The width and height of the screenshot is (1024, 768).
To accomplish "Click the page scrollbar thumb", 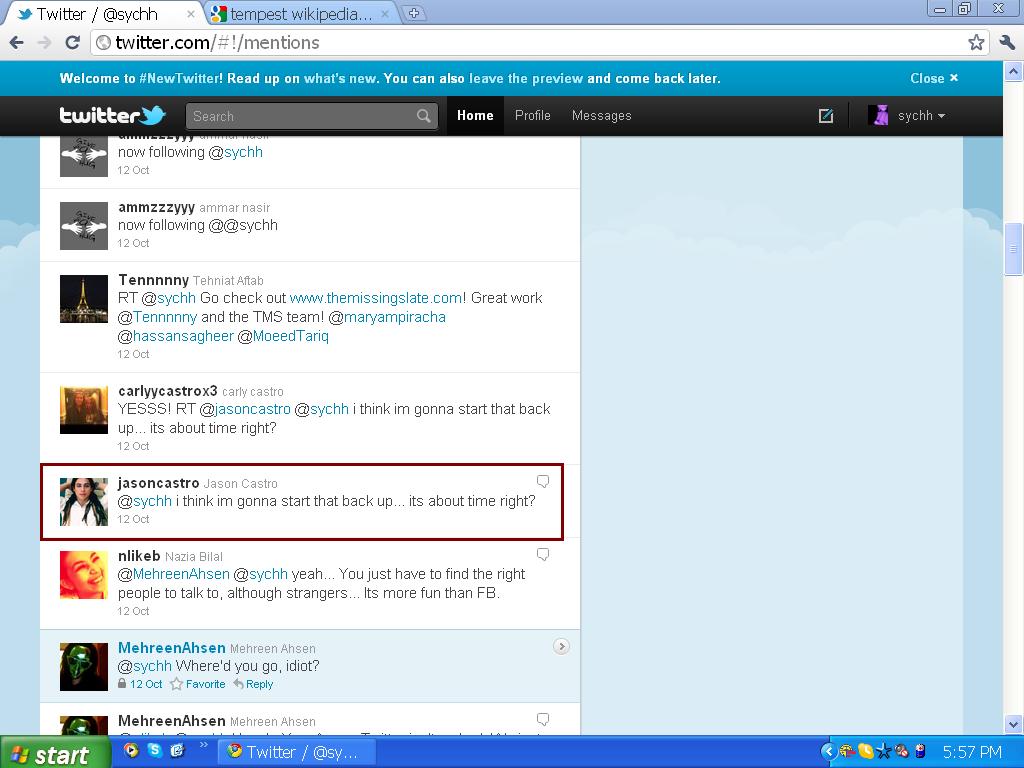I will [x=1013, y=249].
